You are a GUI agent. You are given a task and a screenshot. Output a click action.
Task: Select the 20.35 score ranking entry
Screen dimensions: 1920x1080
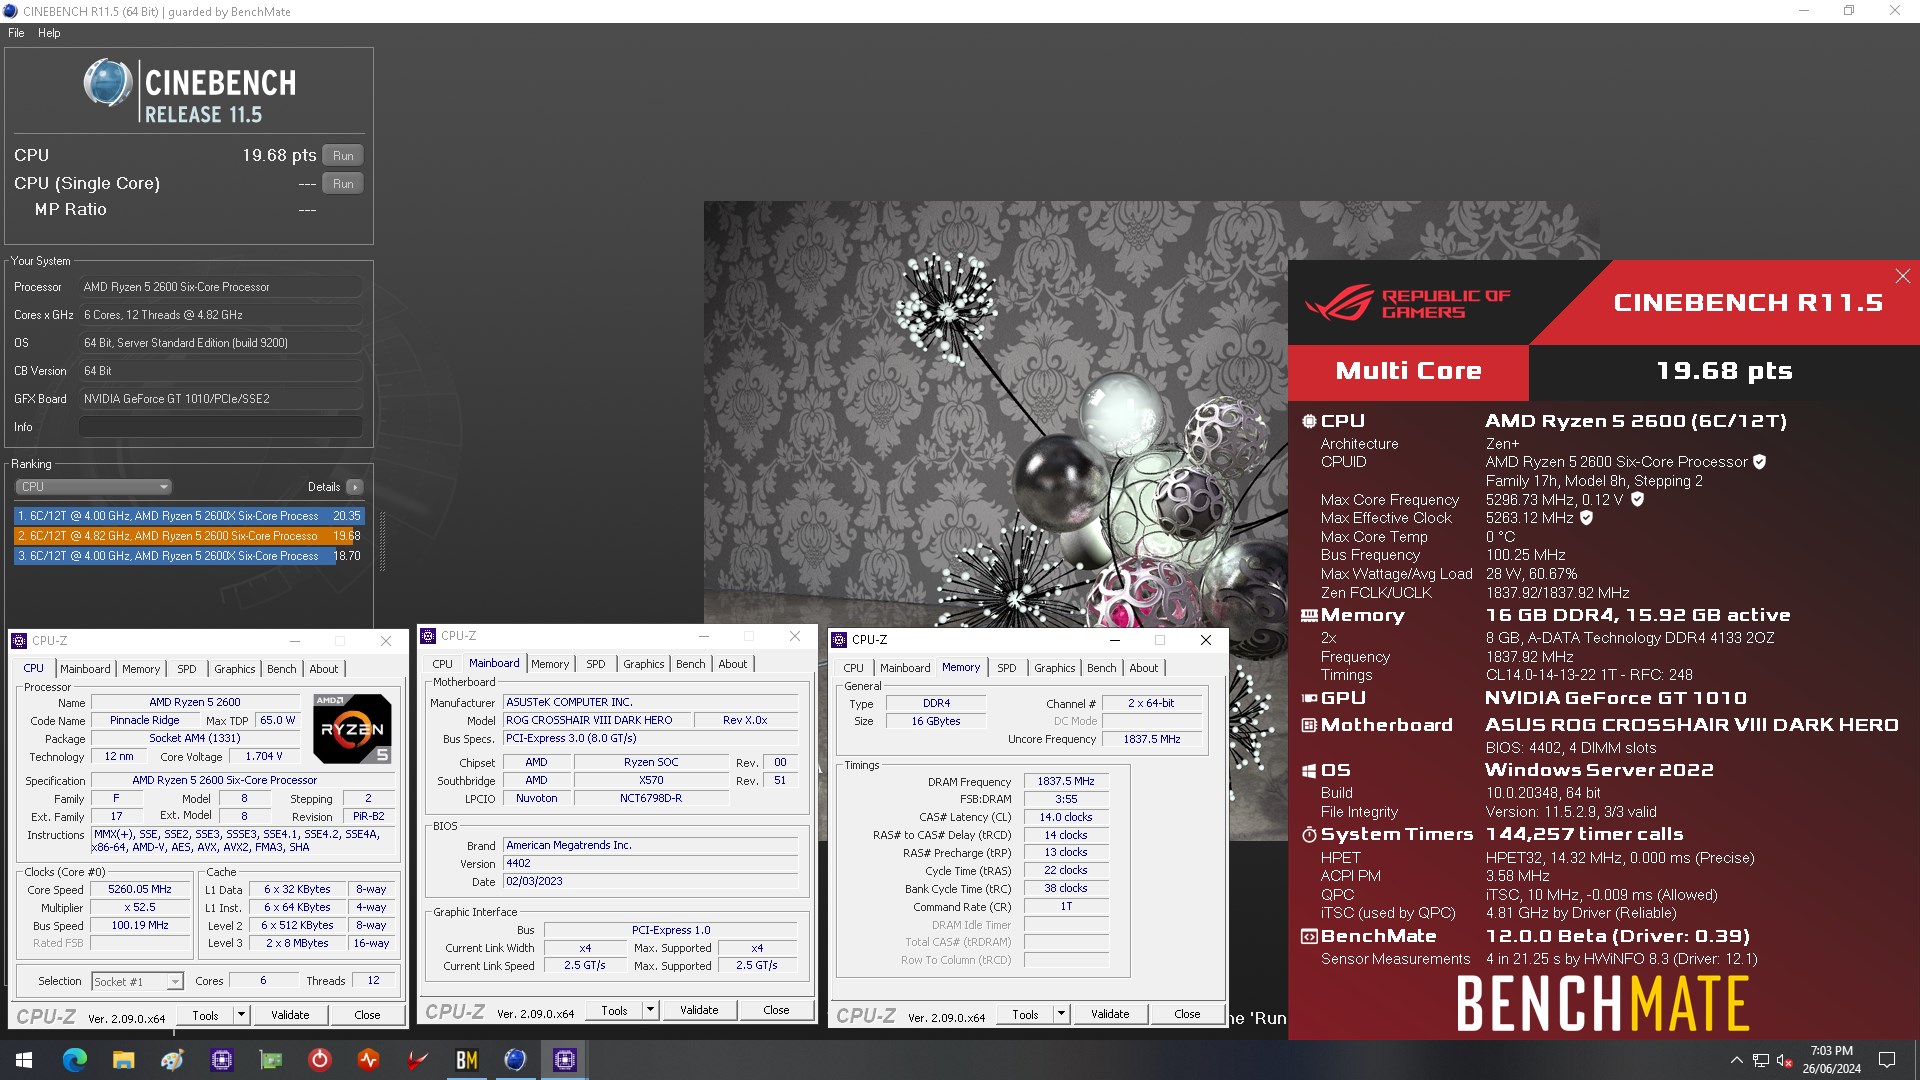189,516
